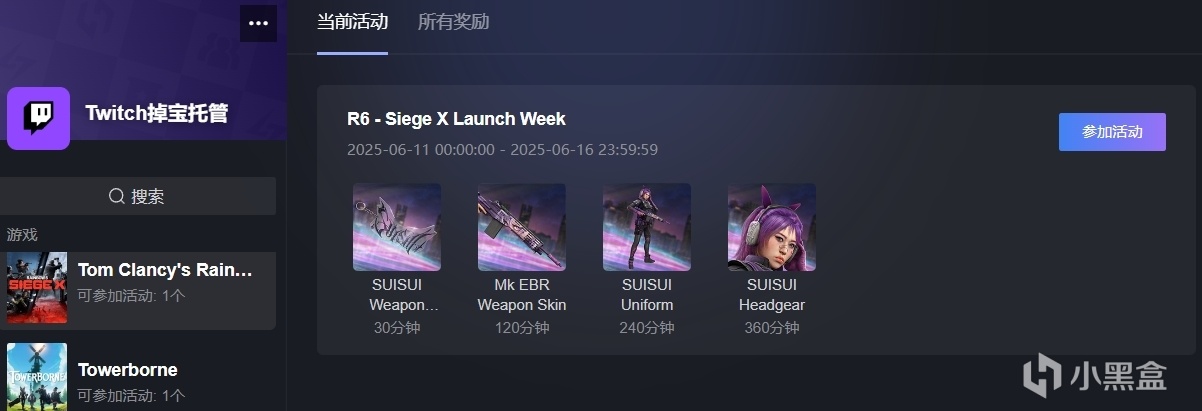The width and height of the screenshot is (1202, 411).
Task: Click the 参加活动 button
Action: [1112, 132]
